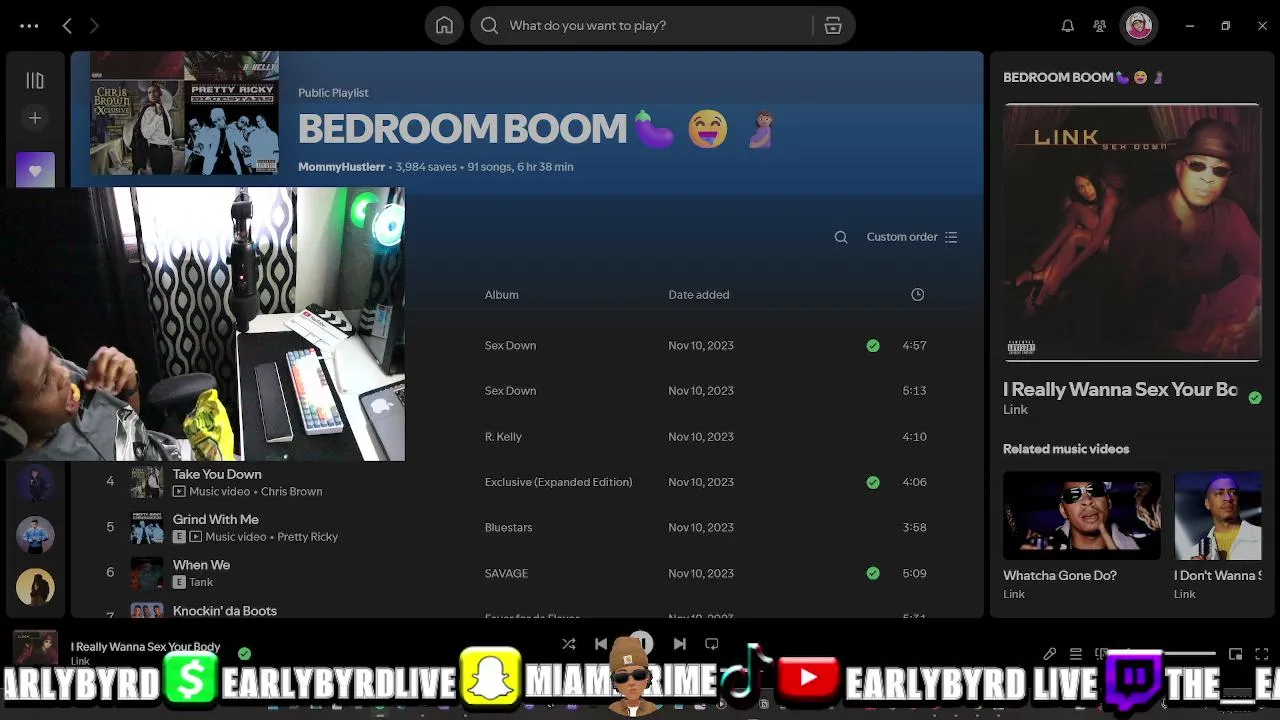Image resolution: width=1280 pixels, height=720 pixels.
Task: Open the mini player icon
Action: [1236, 654]
